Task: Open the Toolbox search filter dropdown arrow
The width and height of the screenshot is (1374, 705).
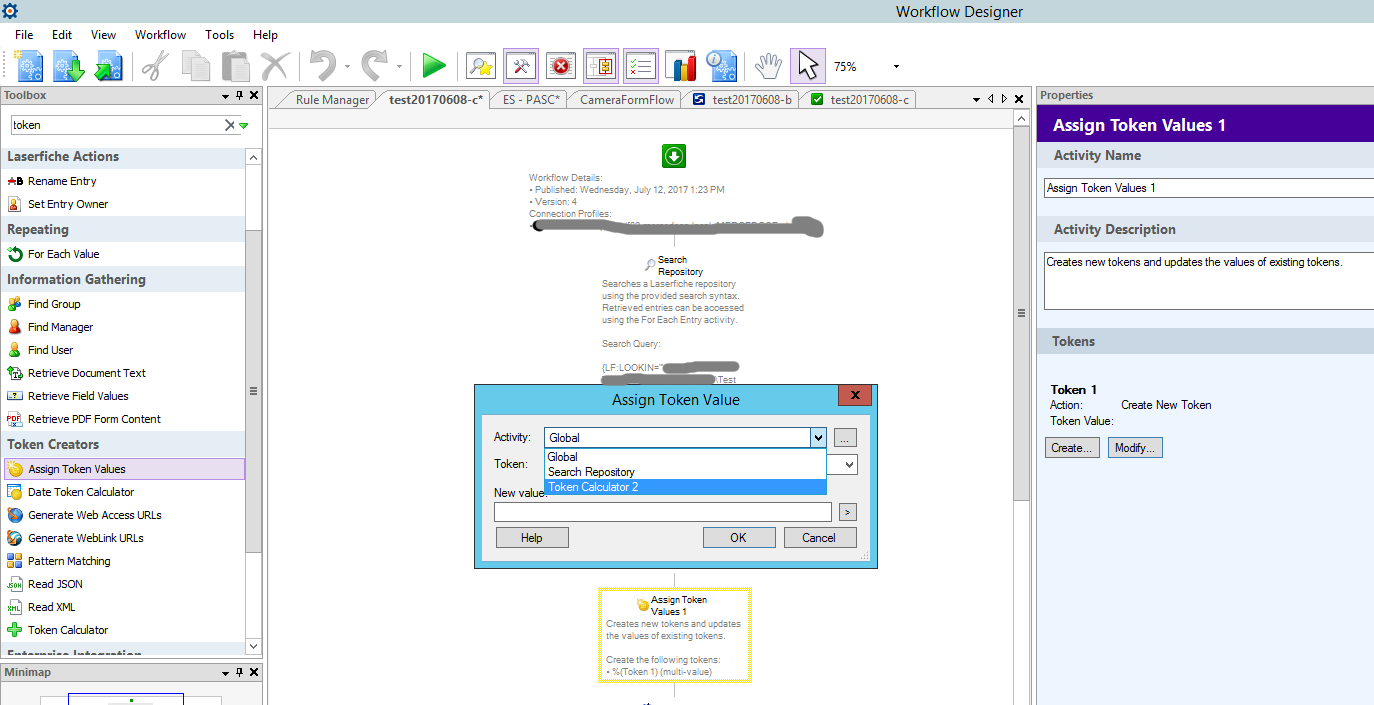Action: (x=243, y=126)
